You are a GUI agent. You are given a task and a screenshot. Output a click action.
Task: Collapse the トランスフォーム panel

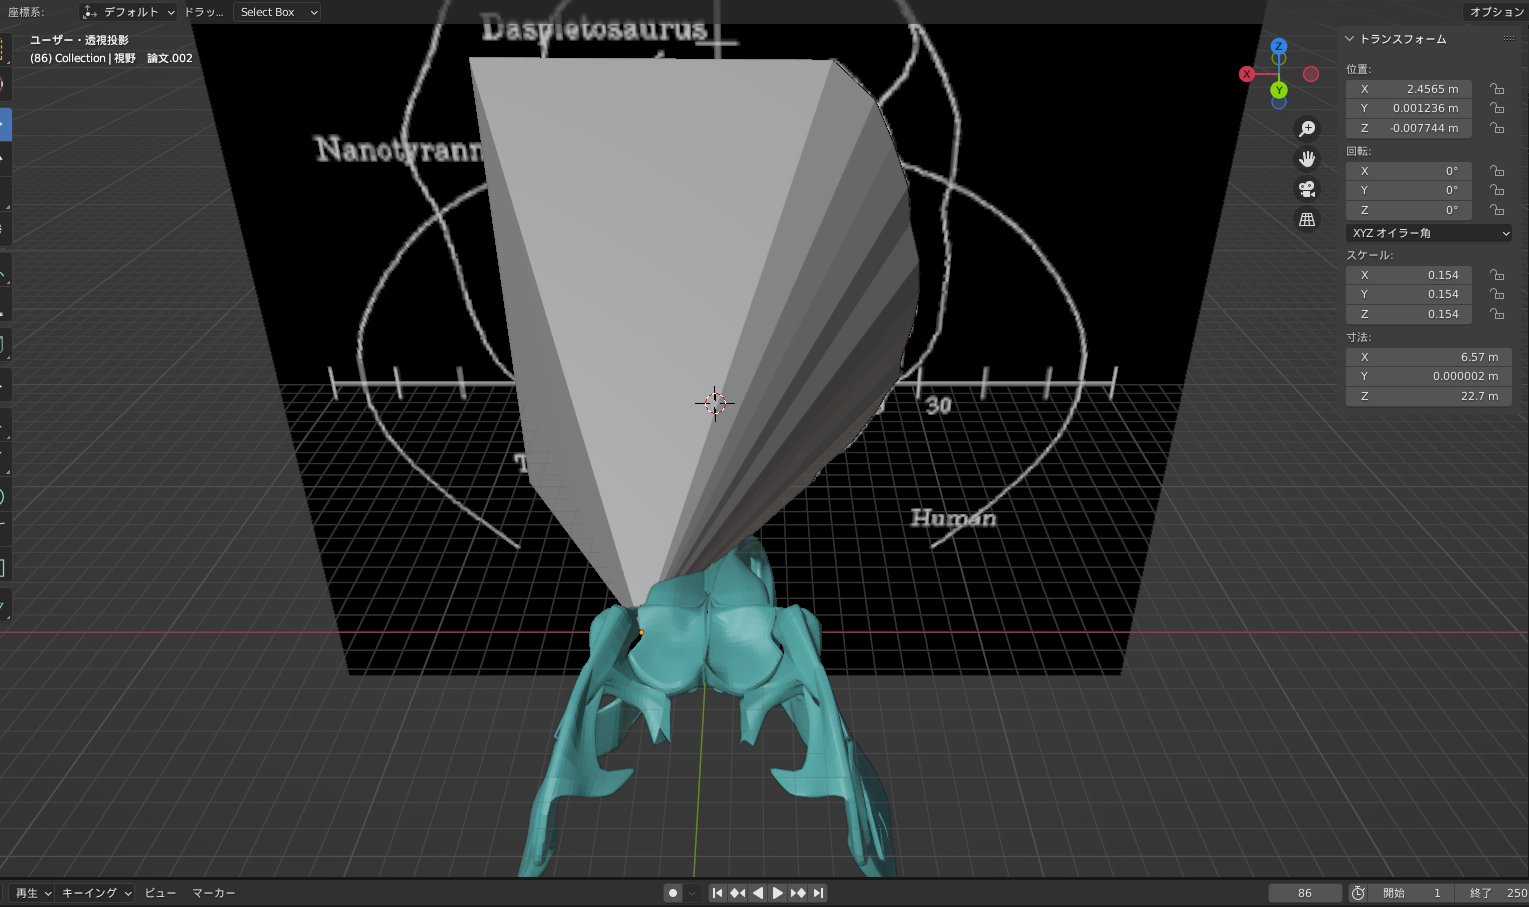tap(1350, 39)
